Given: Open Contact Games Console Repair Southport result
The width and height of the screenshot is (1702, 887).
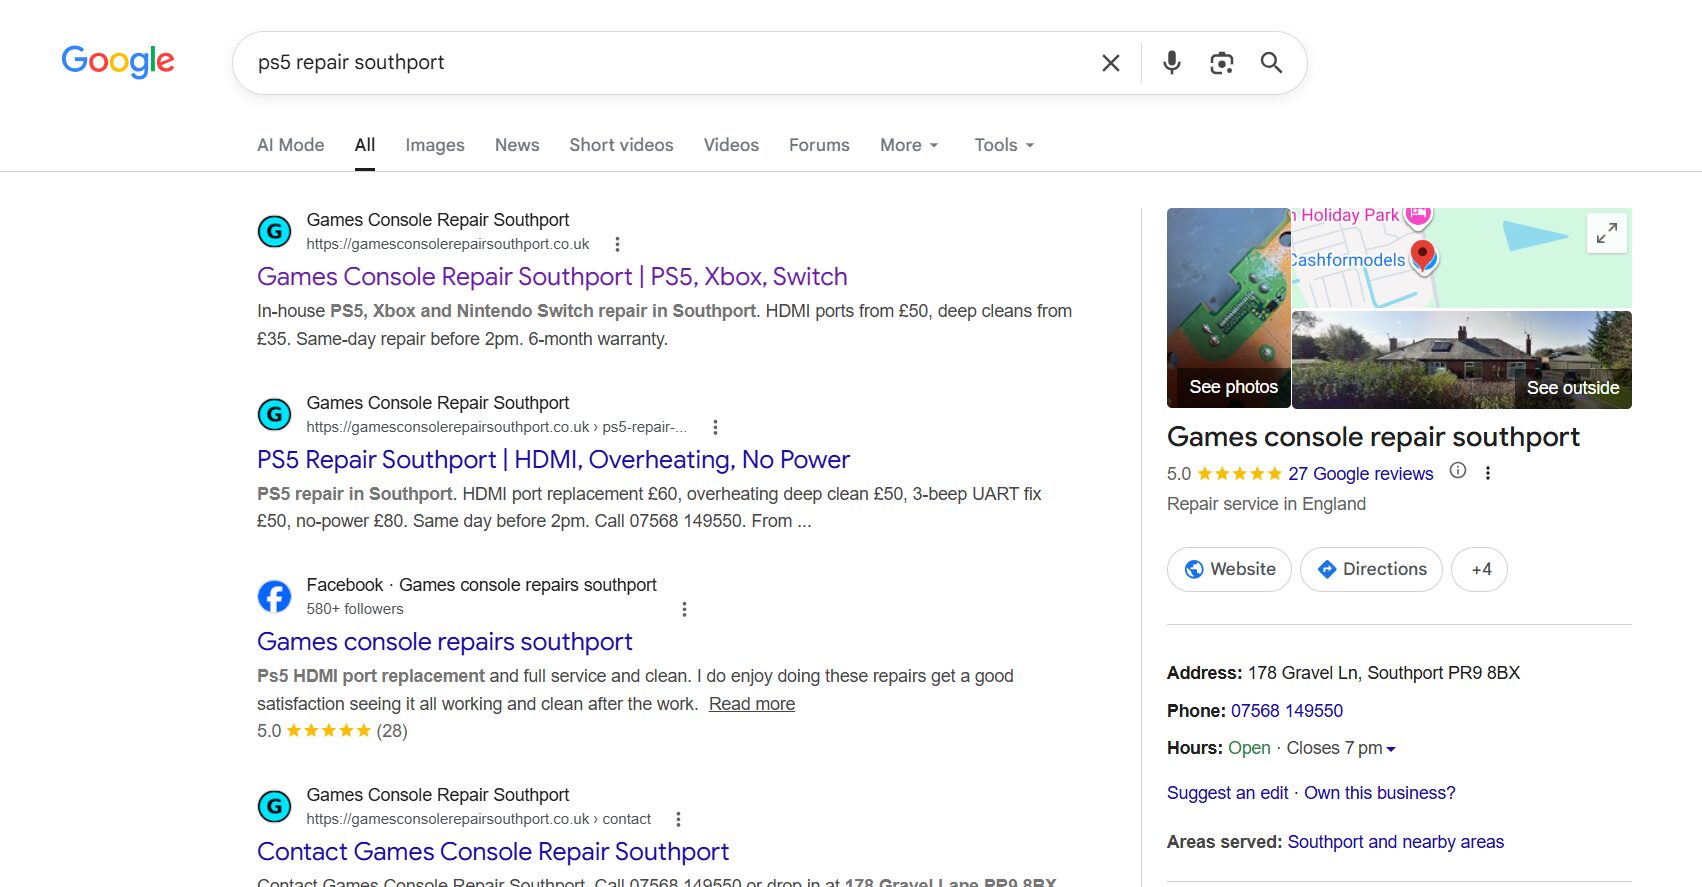Looking at the screenshot, I should coord(493,852).
